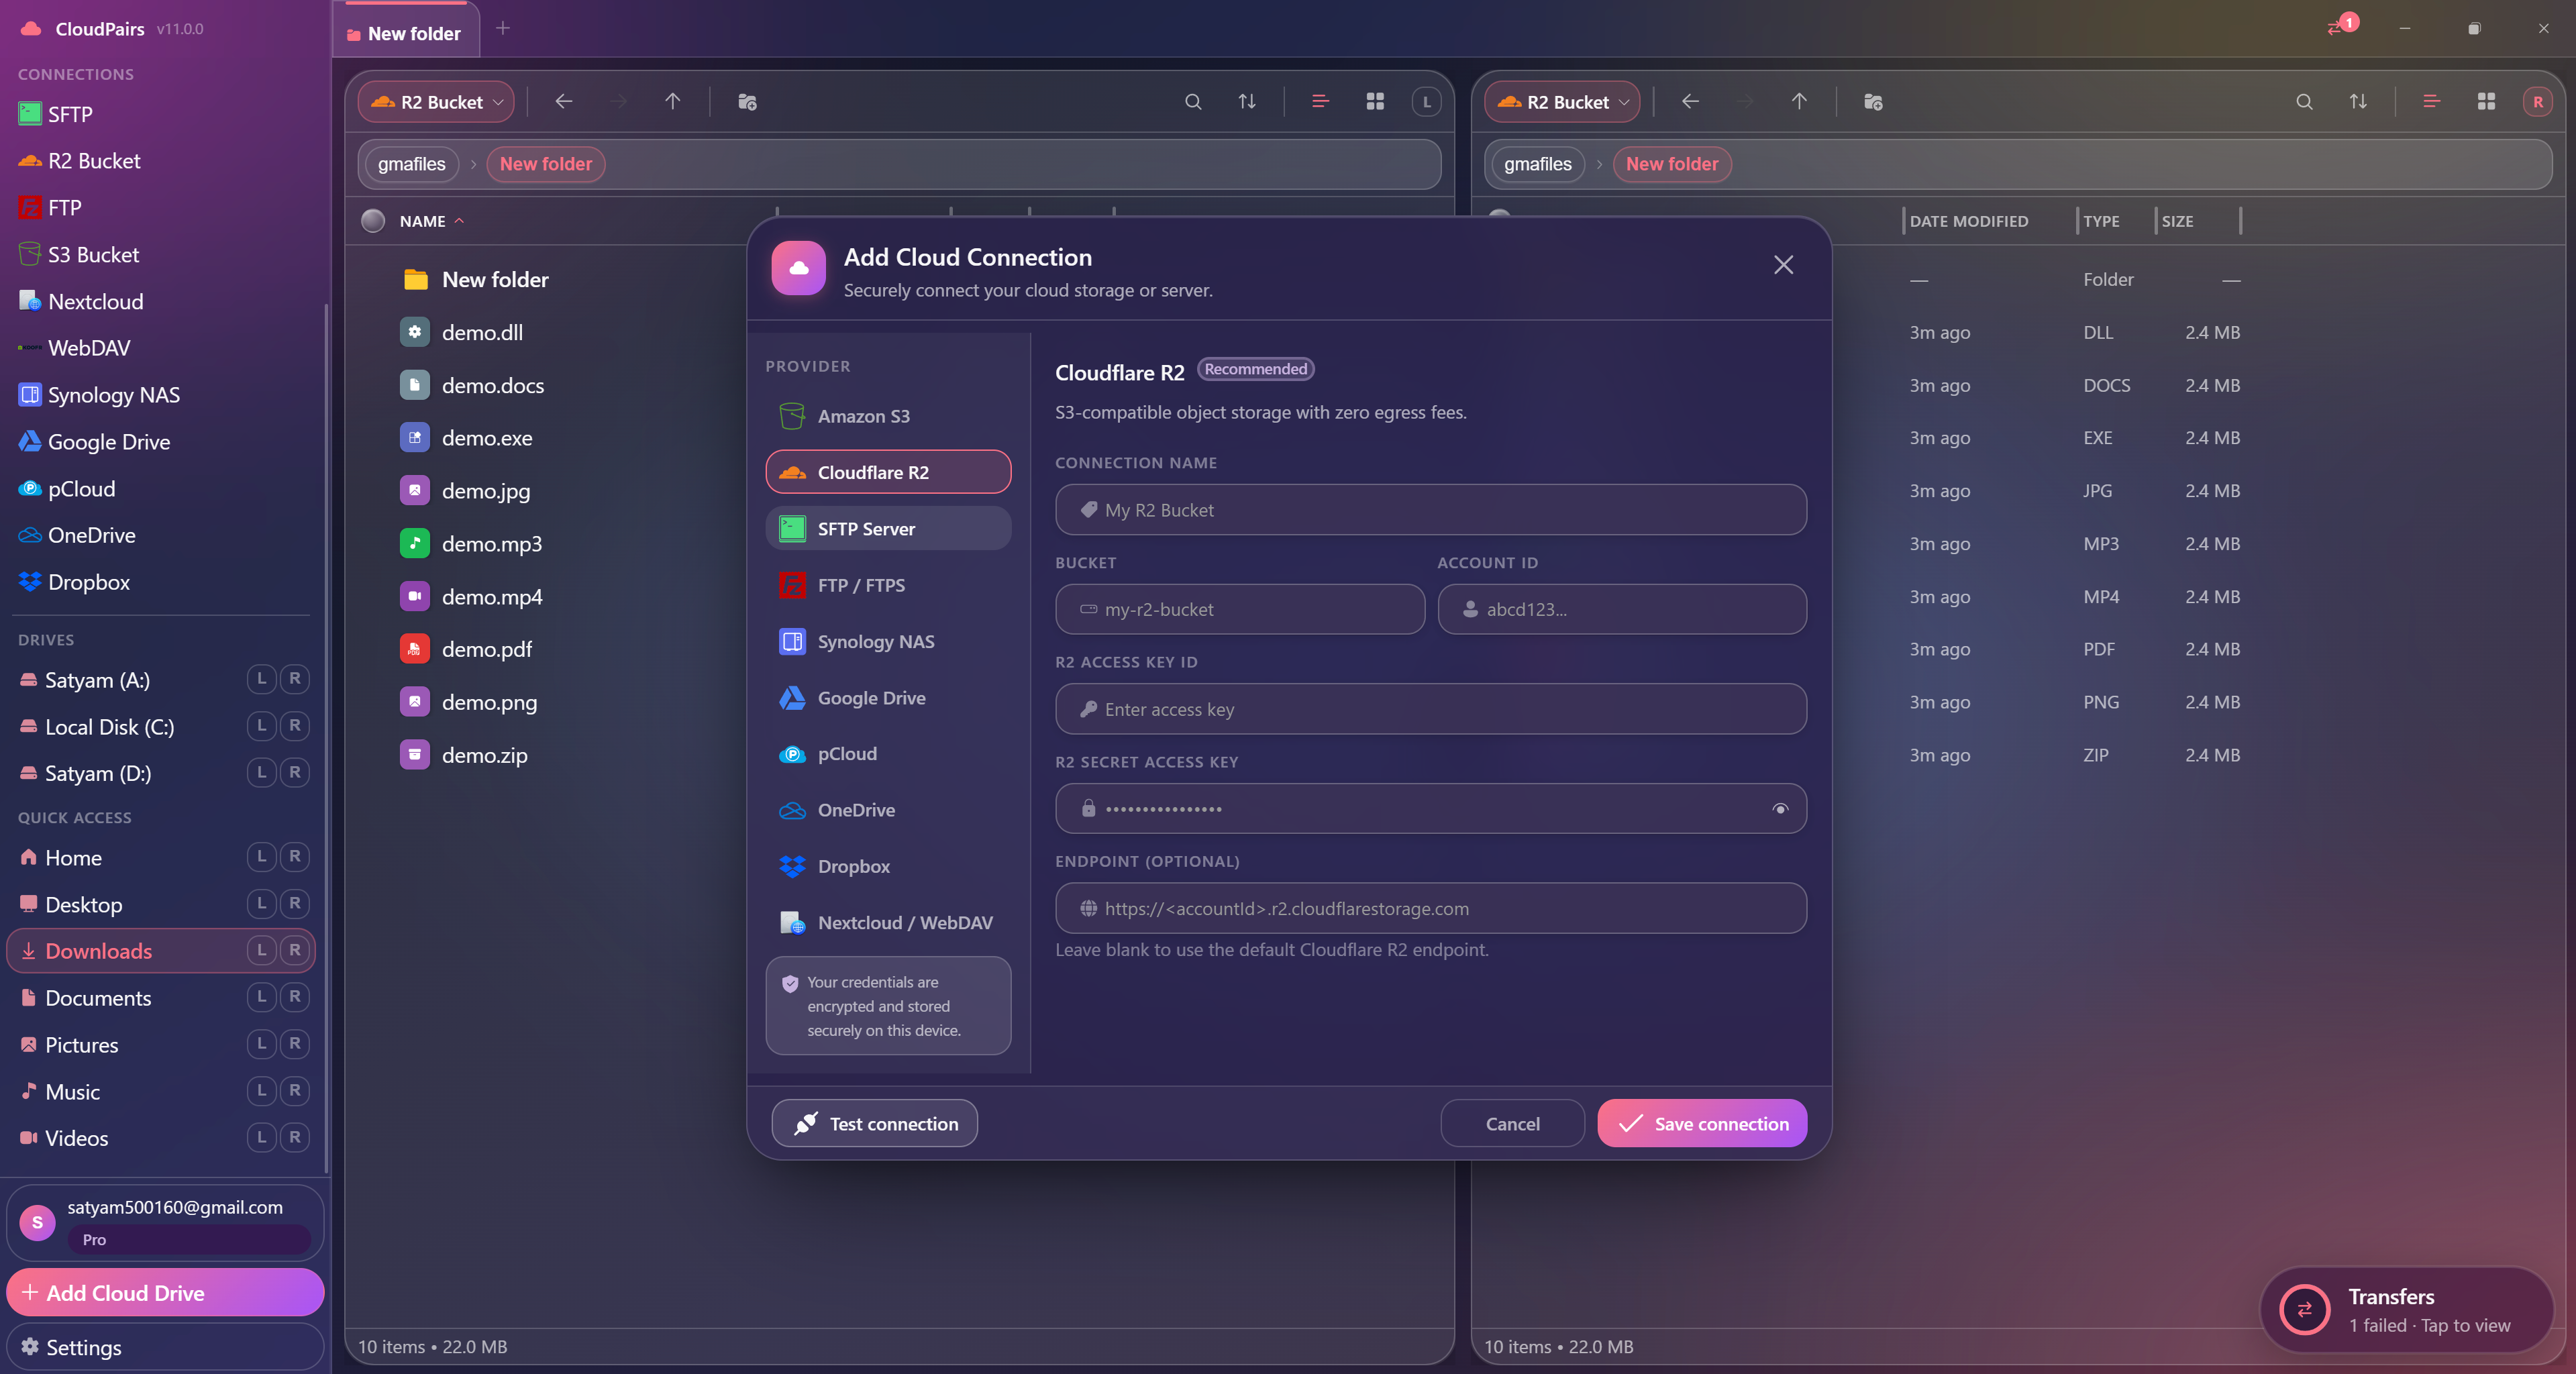Select Nextcloud / WebDAV provider
The height and width of the screenshot is (1374, 2576).
point(888,923)
